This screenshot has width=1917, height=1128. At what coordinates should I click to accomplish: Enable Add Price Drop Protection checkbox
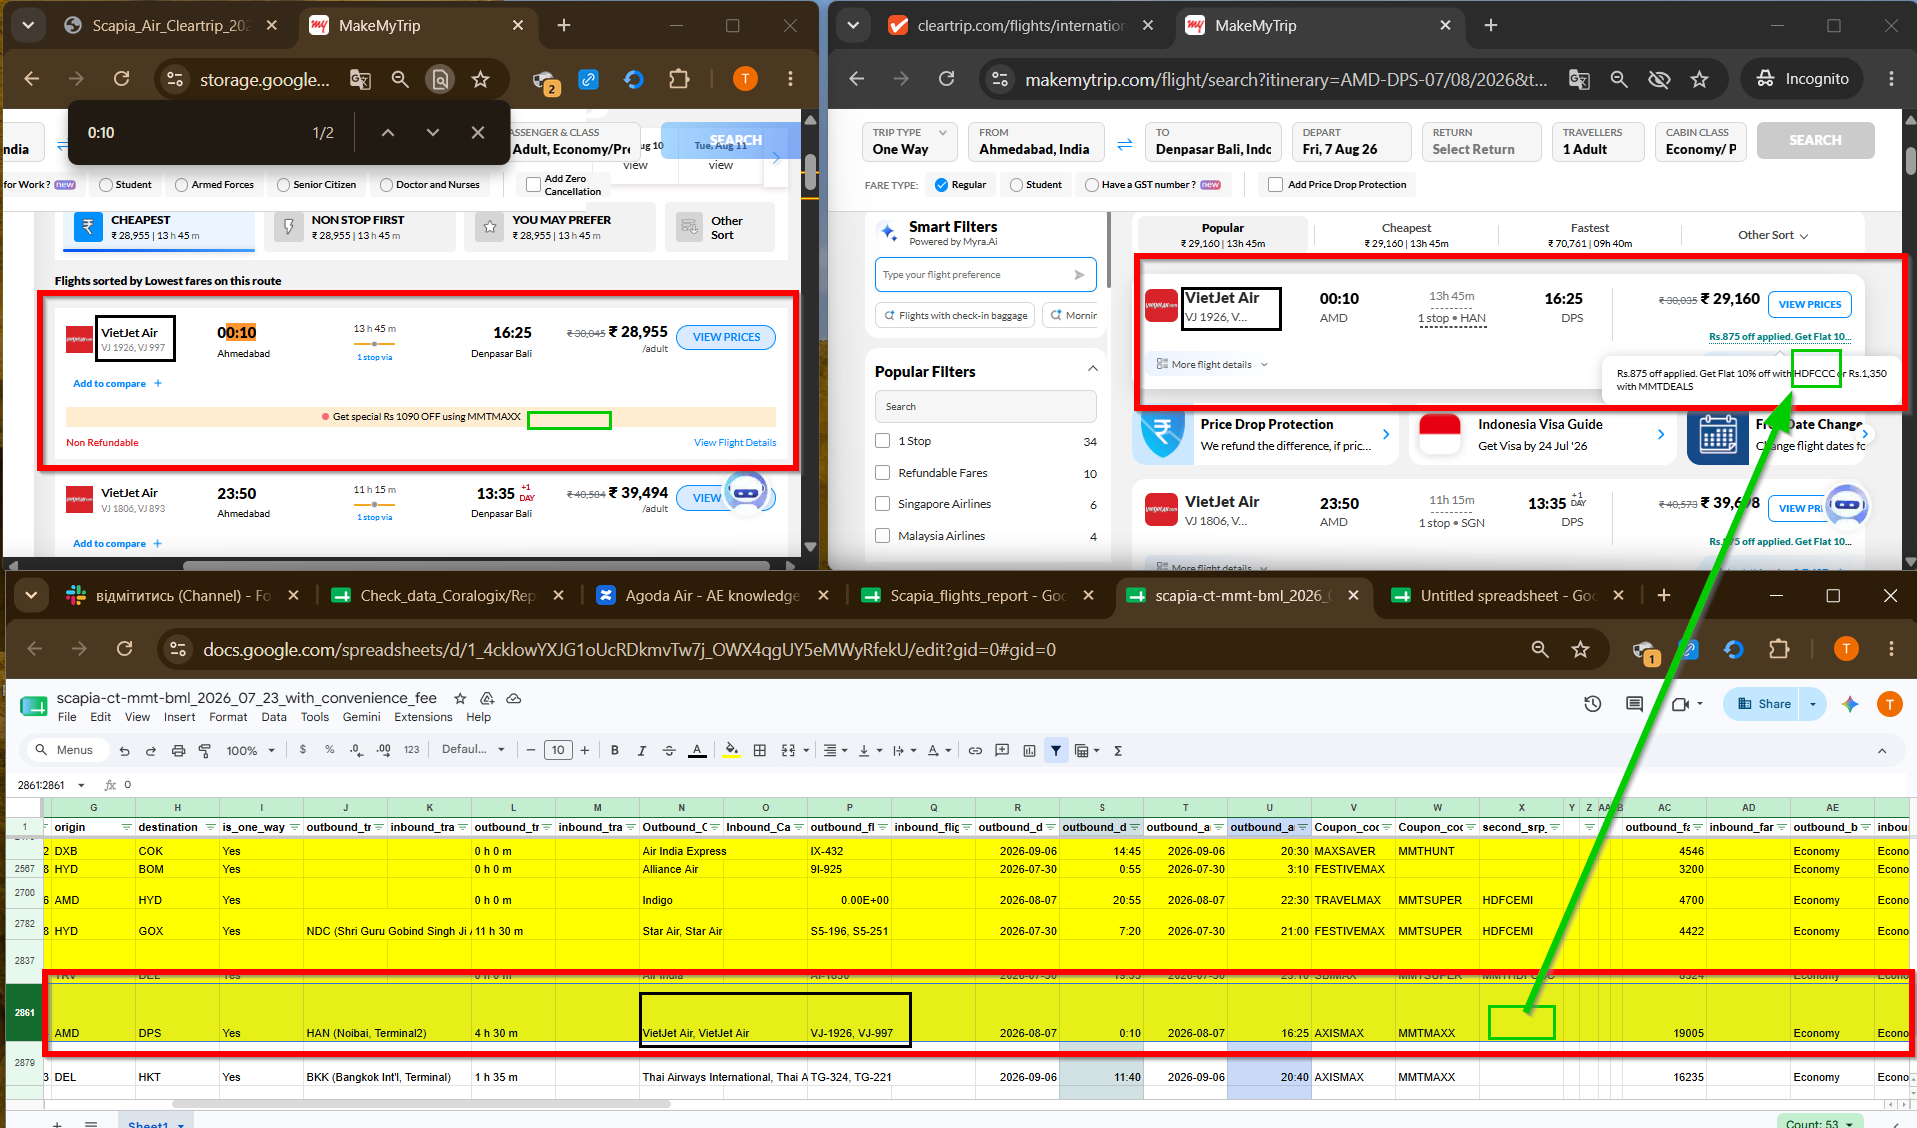1275,185
